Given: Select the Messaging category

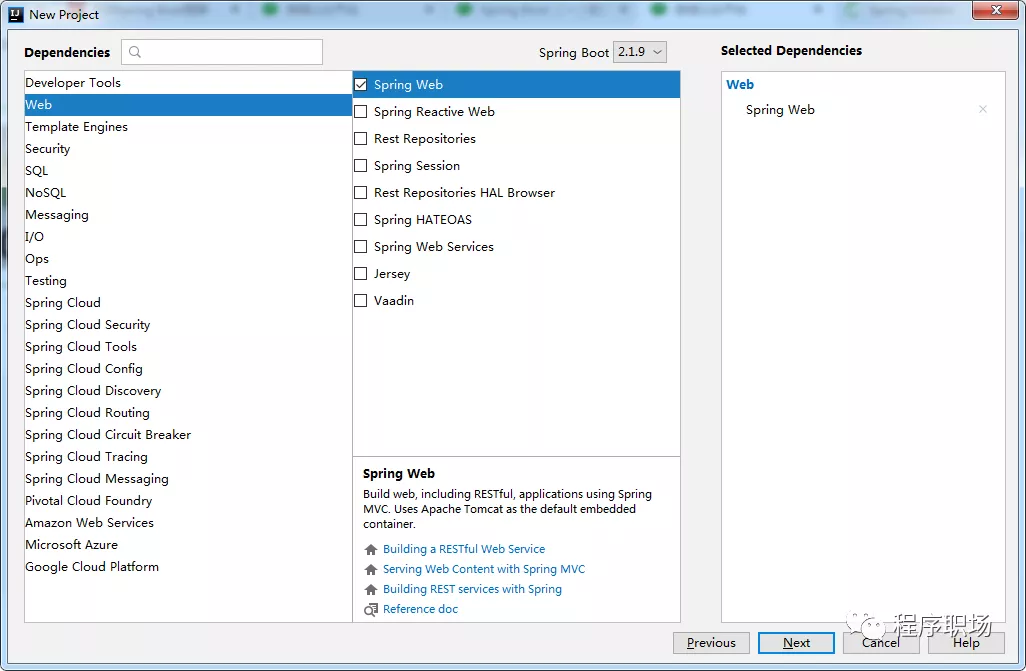Looking at the screenshot, I should click(188, 215).
